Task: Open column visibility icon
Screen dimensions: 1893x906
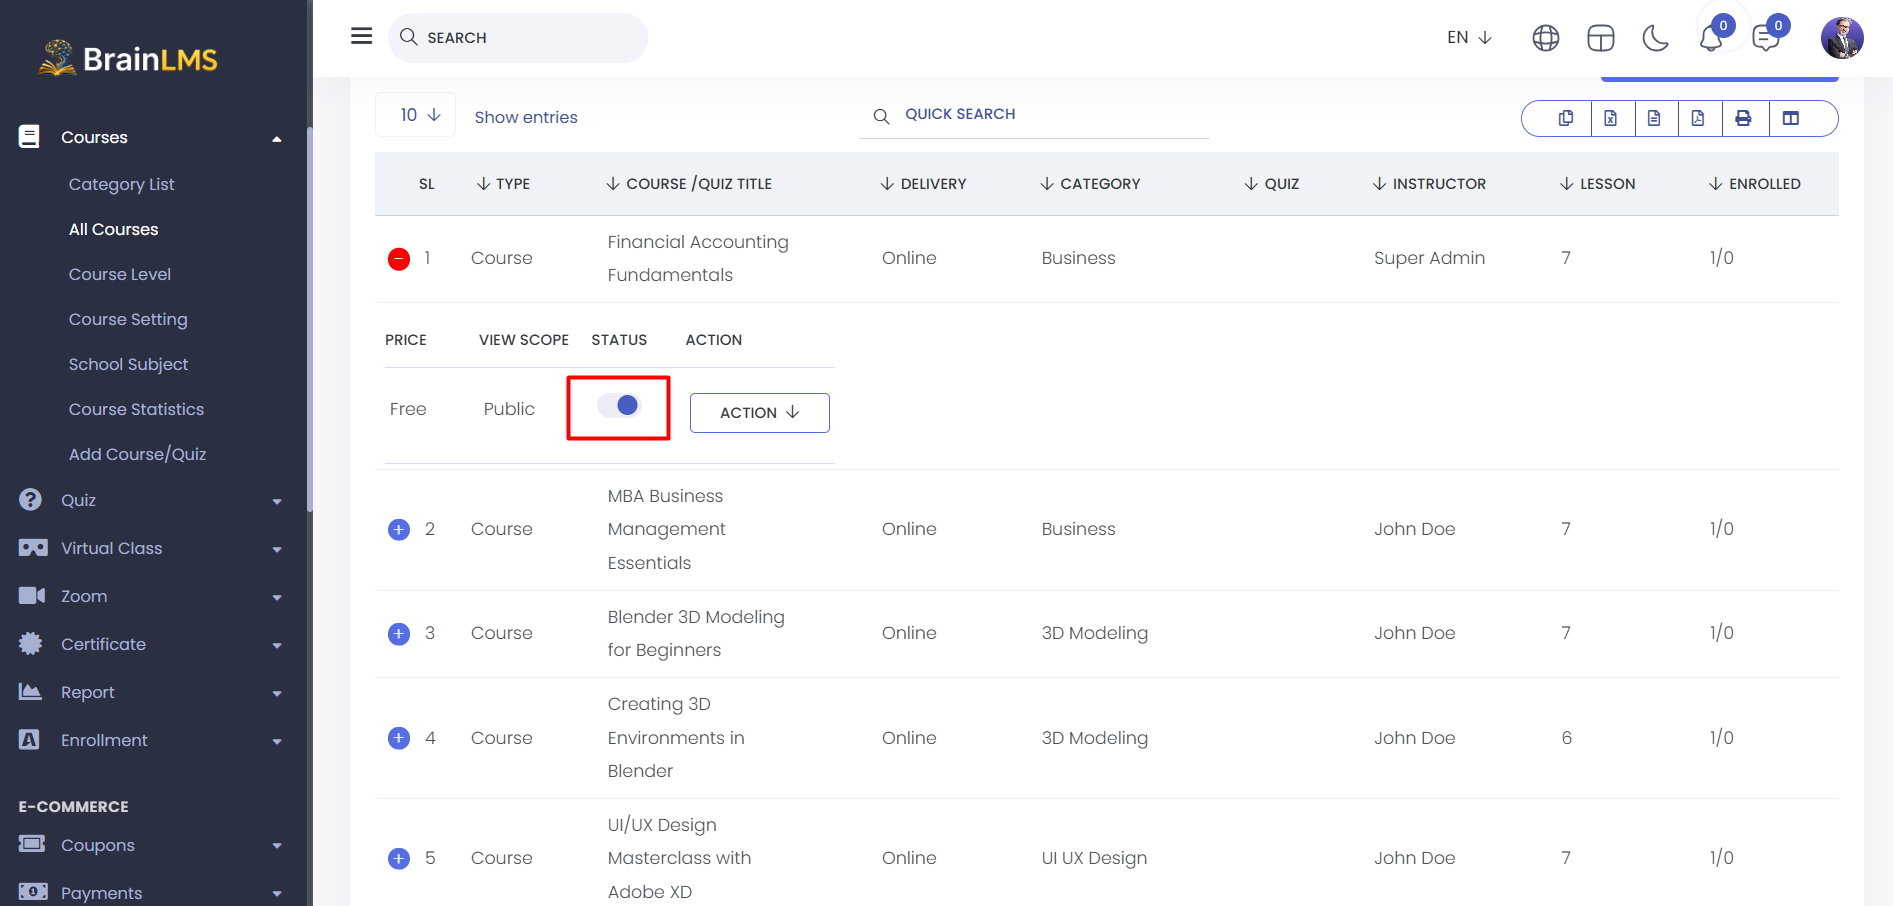Action: (1791, 118)
